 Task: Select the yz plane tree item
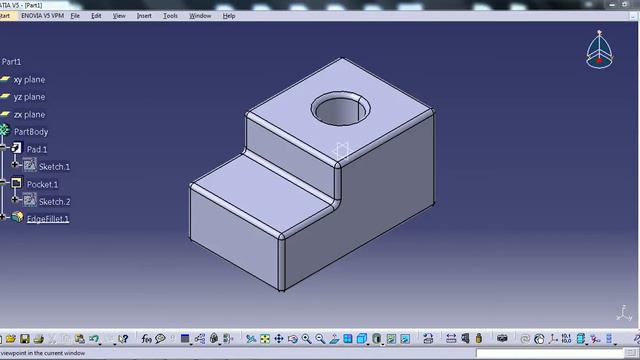pos(29,97)
